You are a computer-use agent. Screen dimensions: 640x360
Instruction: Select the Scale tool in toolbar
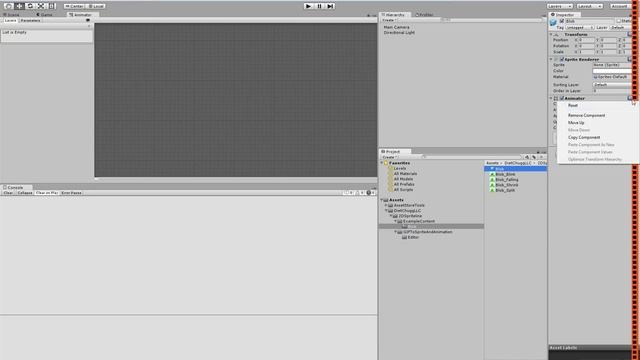click(x=41, y=6)
